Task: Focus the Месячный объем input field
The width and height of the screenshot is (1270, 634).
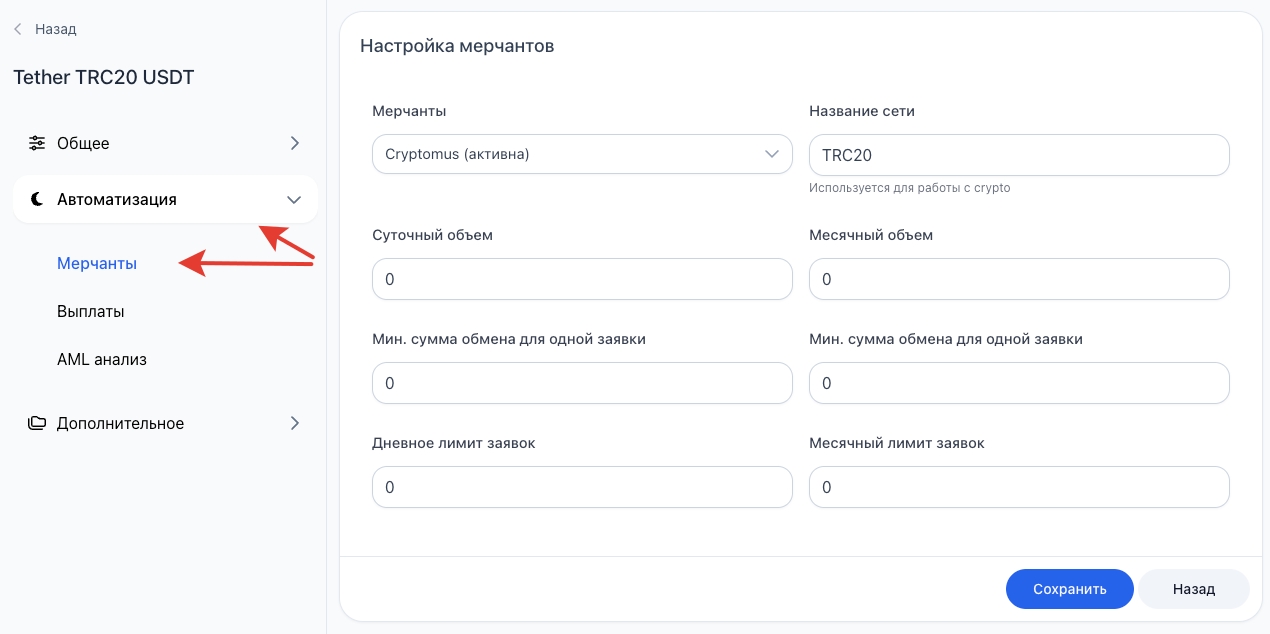Action: 1019,279
